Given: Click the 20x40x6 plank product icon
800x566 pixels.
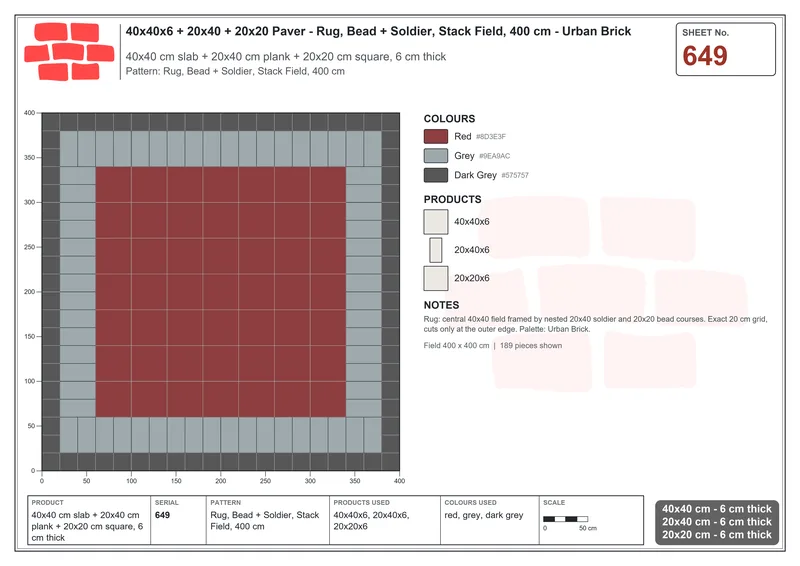Looking at the screenshot, I should pyautogui.click(x=436, y=250).
